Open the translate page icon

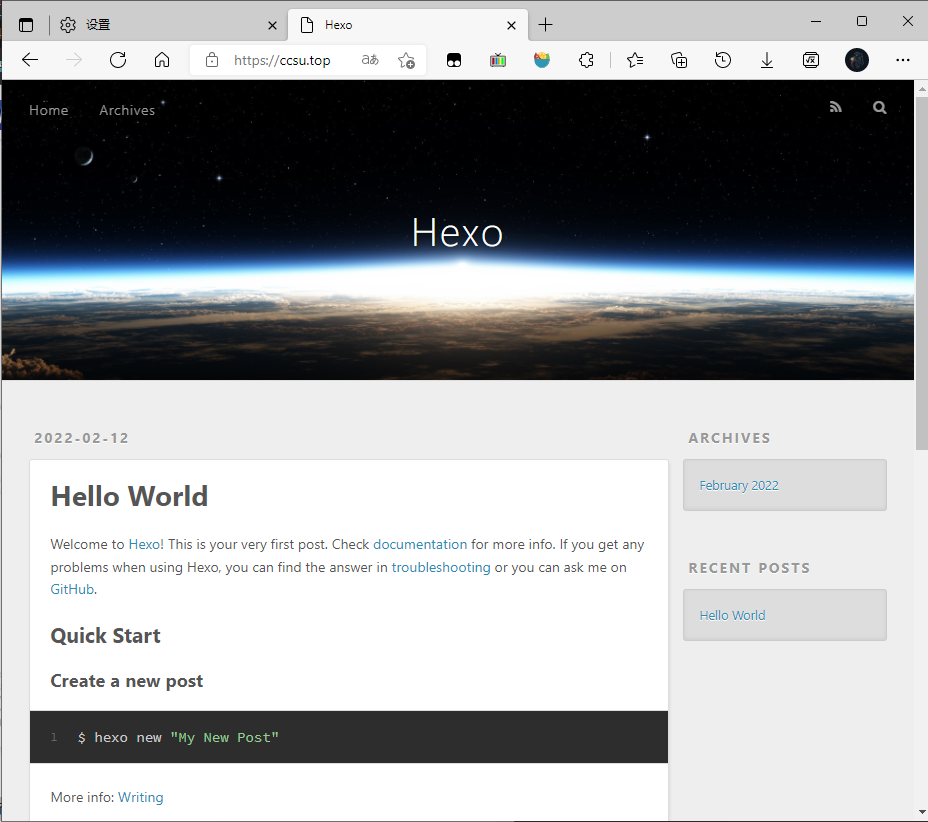tap(370, 60)
